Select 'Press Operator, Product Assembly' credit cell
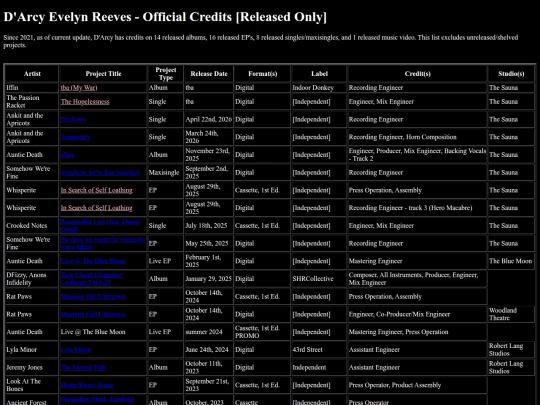The image size is (540, 405). pyautogui.click(x=417, y=385)
